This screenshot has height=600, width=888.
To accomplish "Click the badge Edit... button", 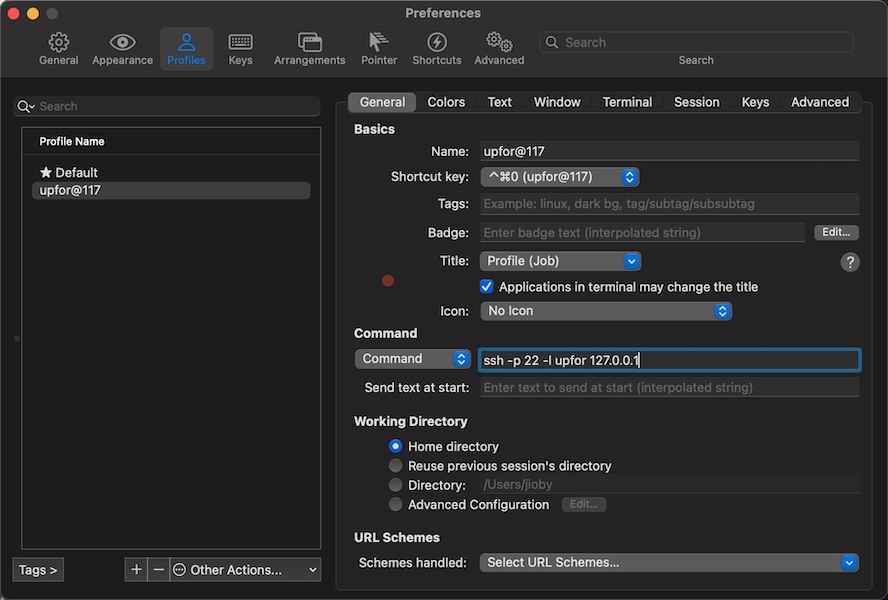I will [x=836, y=232].
